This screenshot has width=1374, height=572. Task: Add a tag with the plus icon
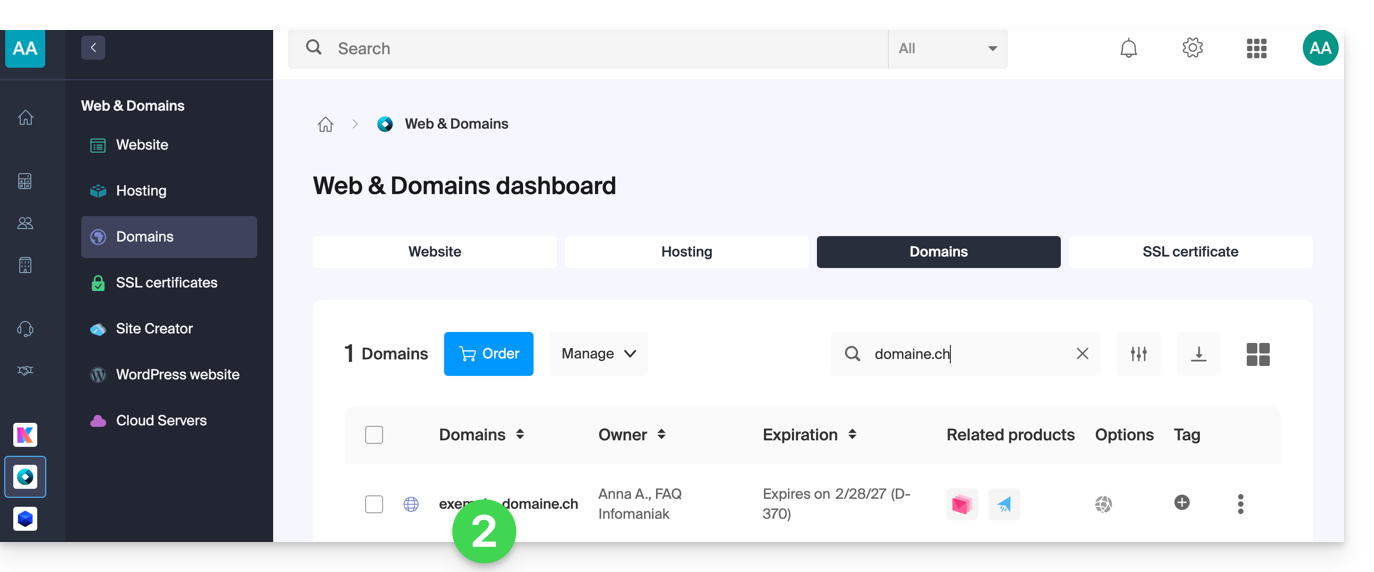coord(1182,503)
